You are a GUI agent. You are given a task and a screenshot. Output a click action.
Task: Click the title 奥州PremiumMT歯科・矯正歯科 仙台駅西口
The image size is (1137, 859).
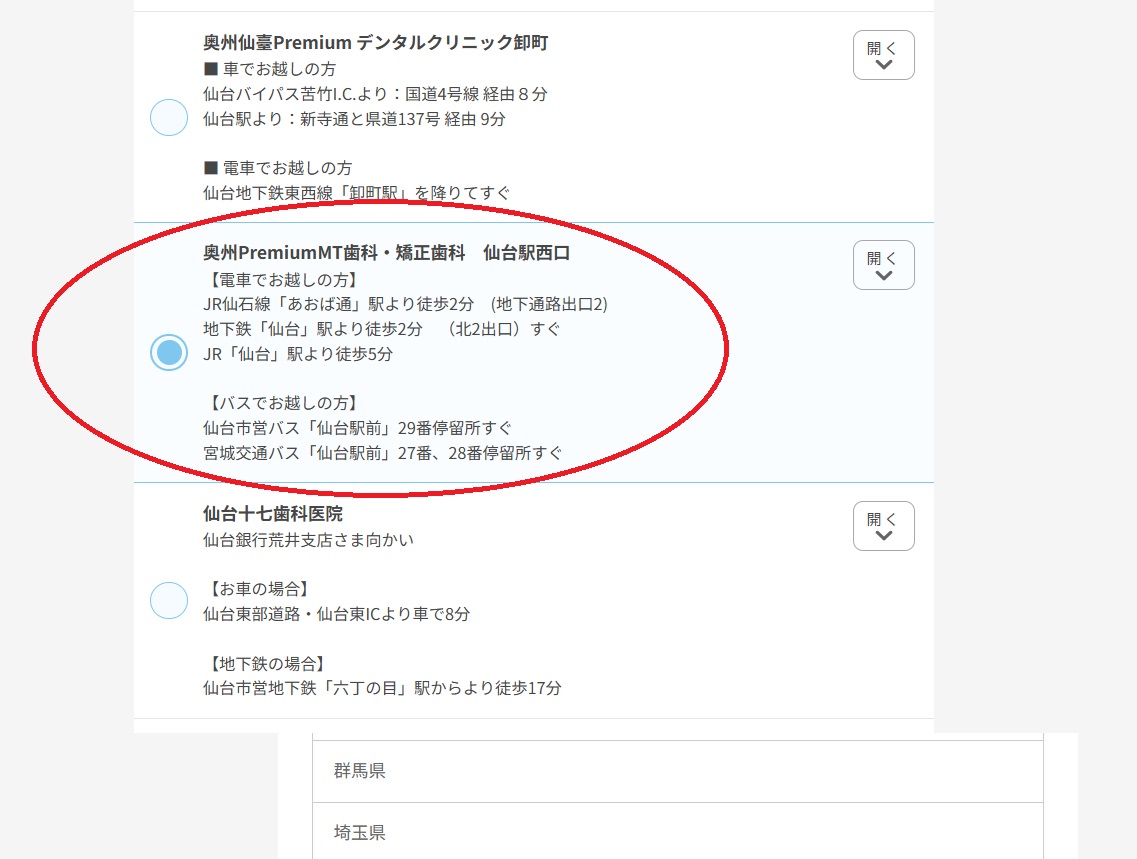(386, 253)
